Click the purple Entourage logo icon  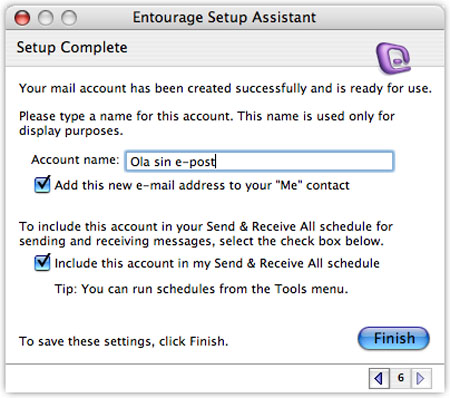[x=393, y=58]
